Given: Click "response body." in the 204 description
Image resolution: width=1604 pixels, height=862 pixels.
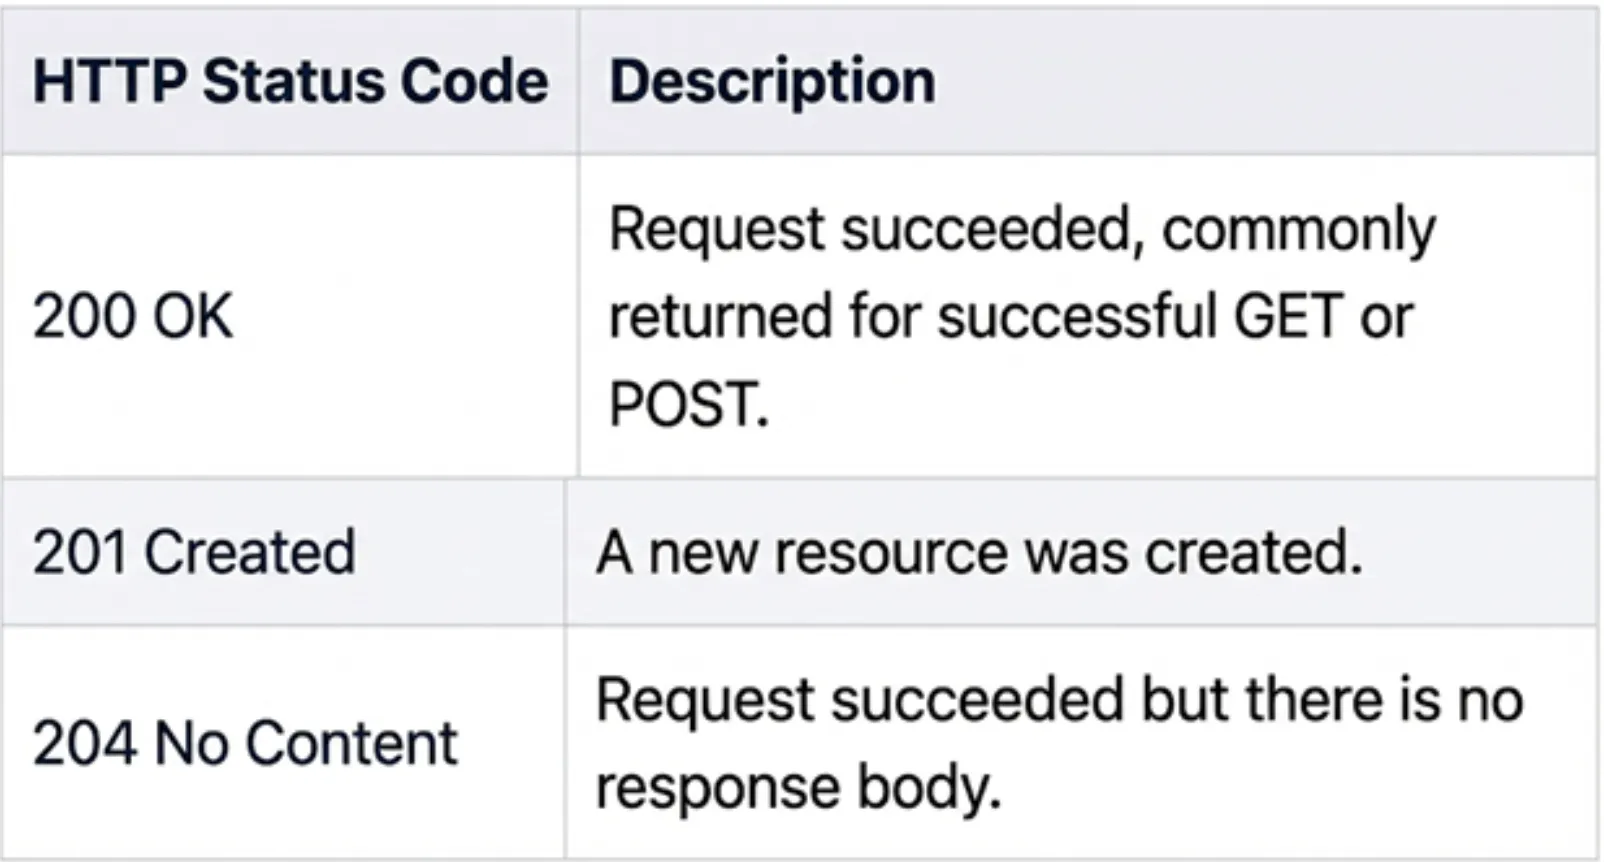Looking at the screenshot, I should (x=798, y=787).
